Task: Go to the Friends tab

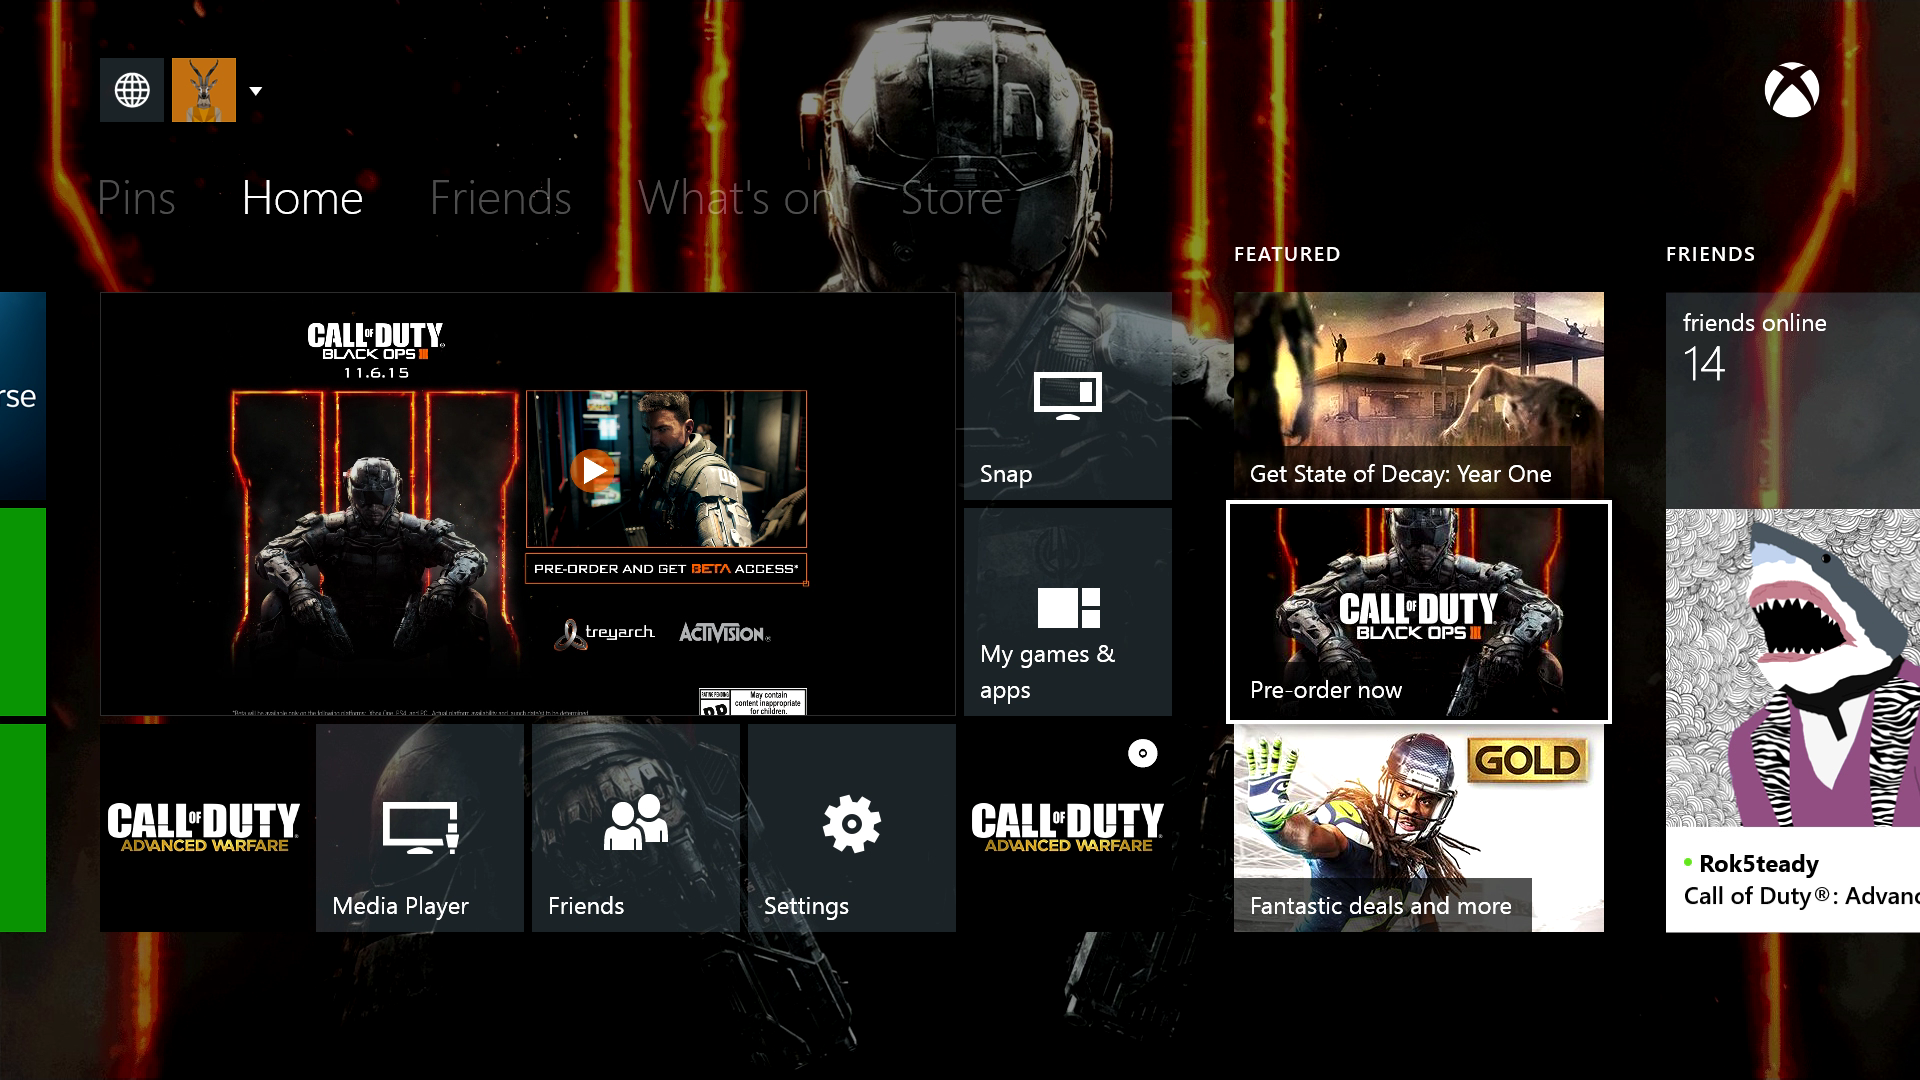Action: click(x=500, y=198)
